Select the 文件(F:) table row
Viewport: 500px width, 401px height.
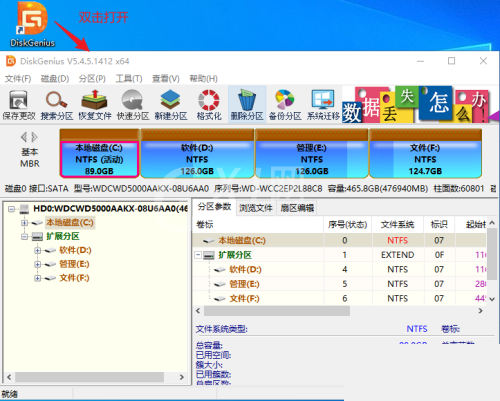tap(339, 298)
